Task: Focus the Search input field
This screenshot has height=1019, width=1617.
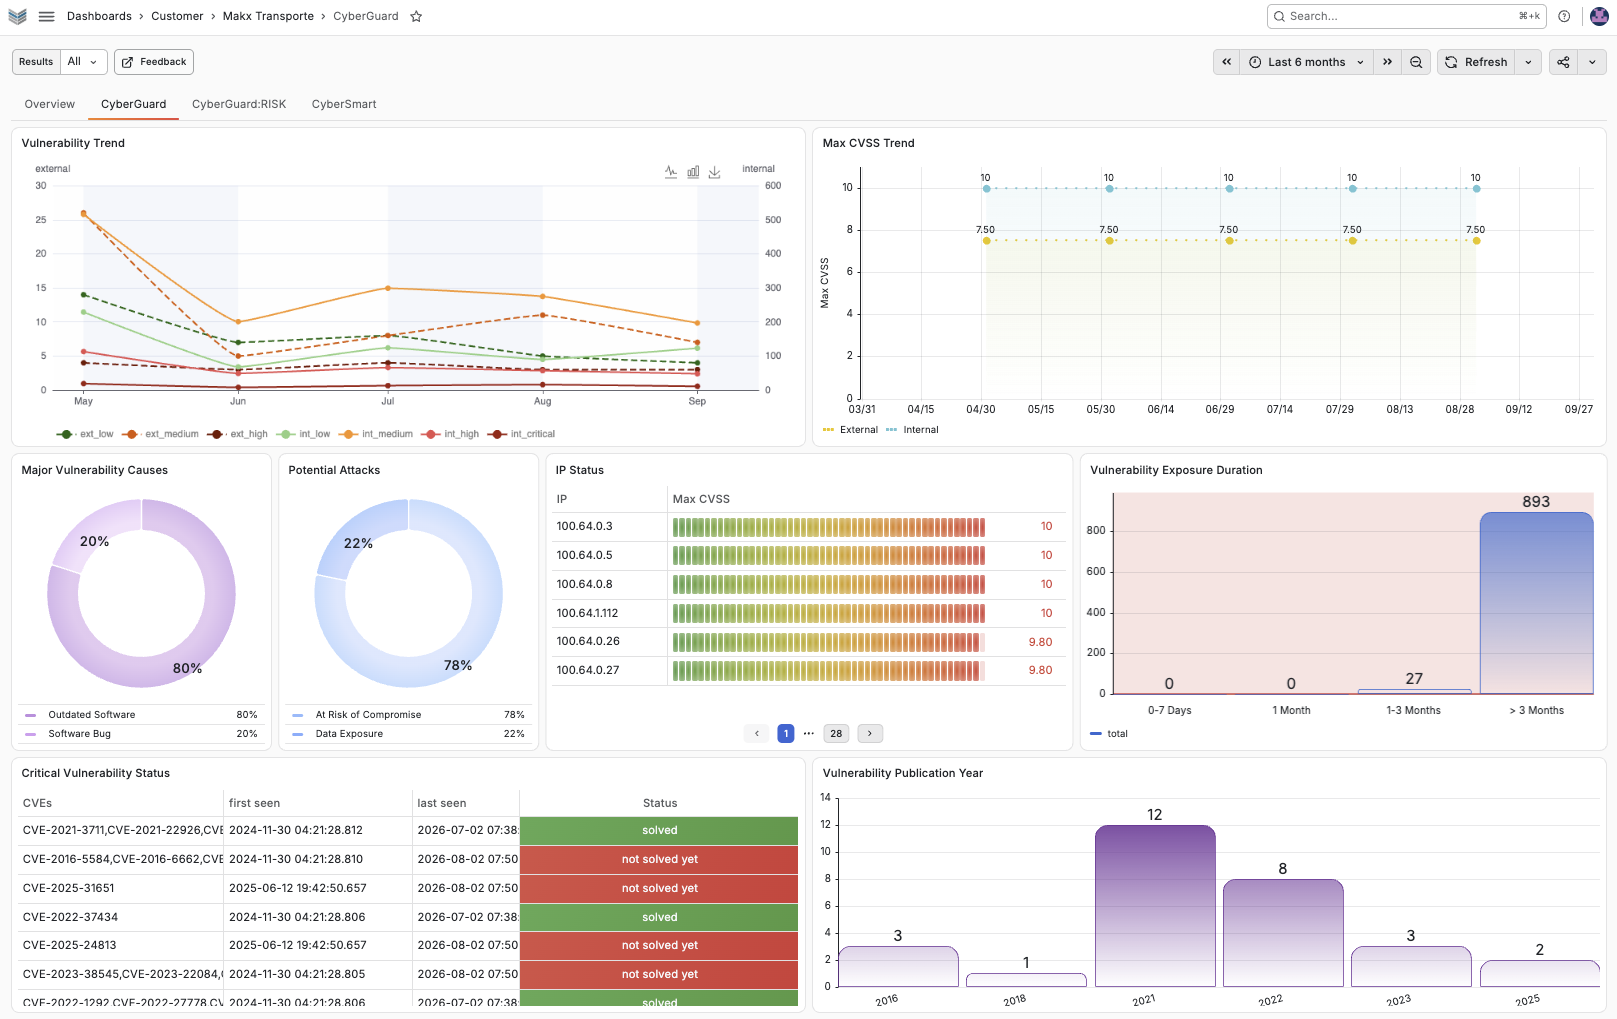Action: click(1407, 16)
